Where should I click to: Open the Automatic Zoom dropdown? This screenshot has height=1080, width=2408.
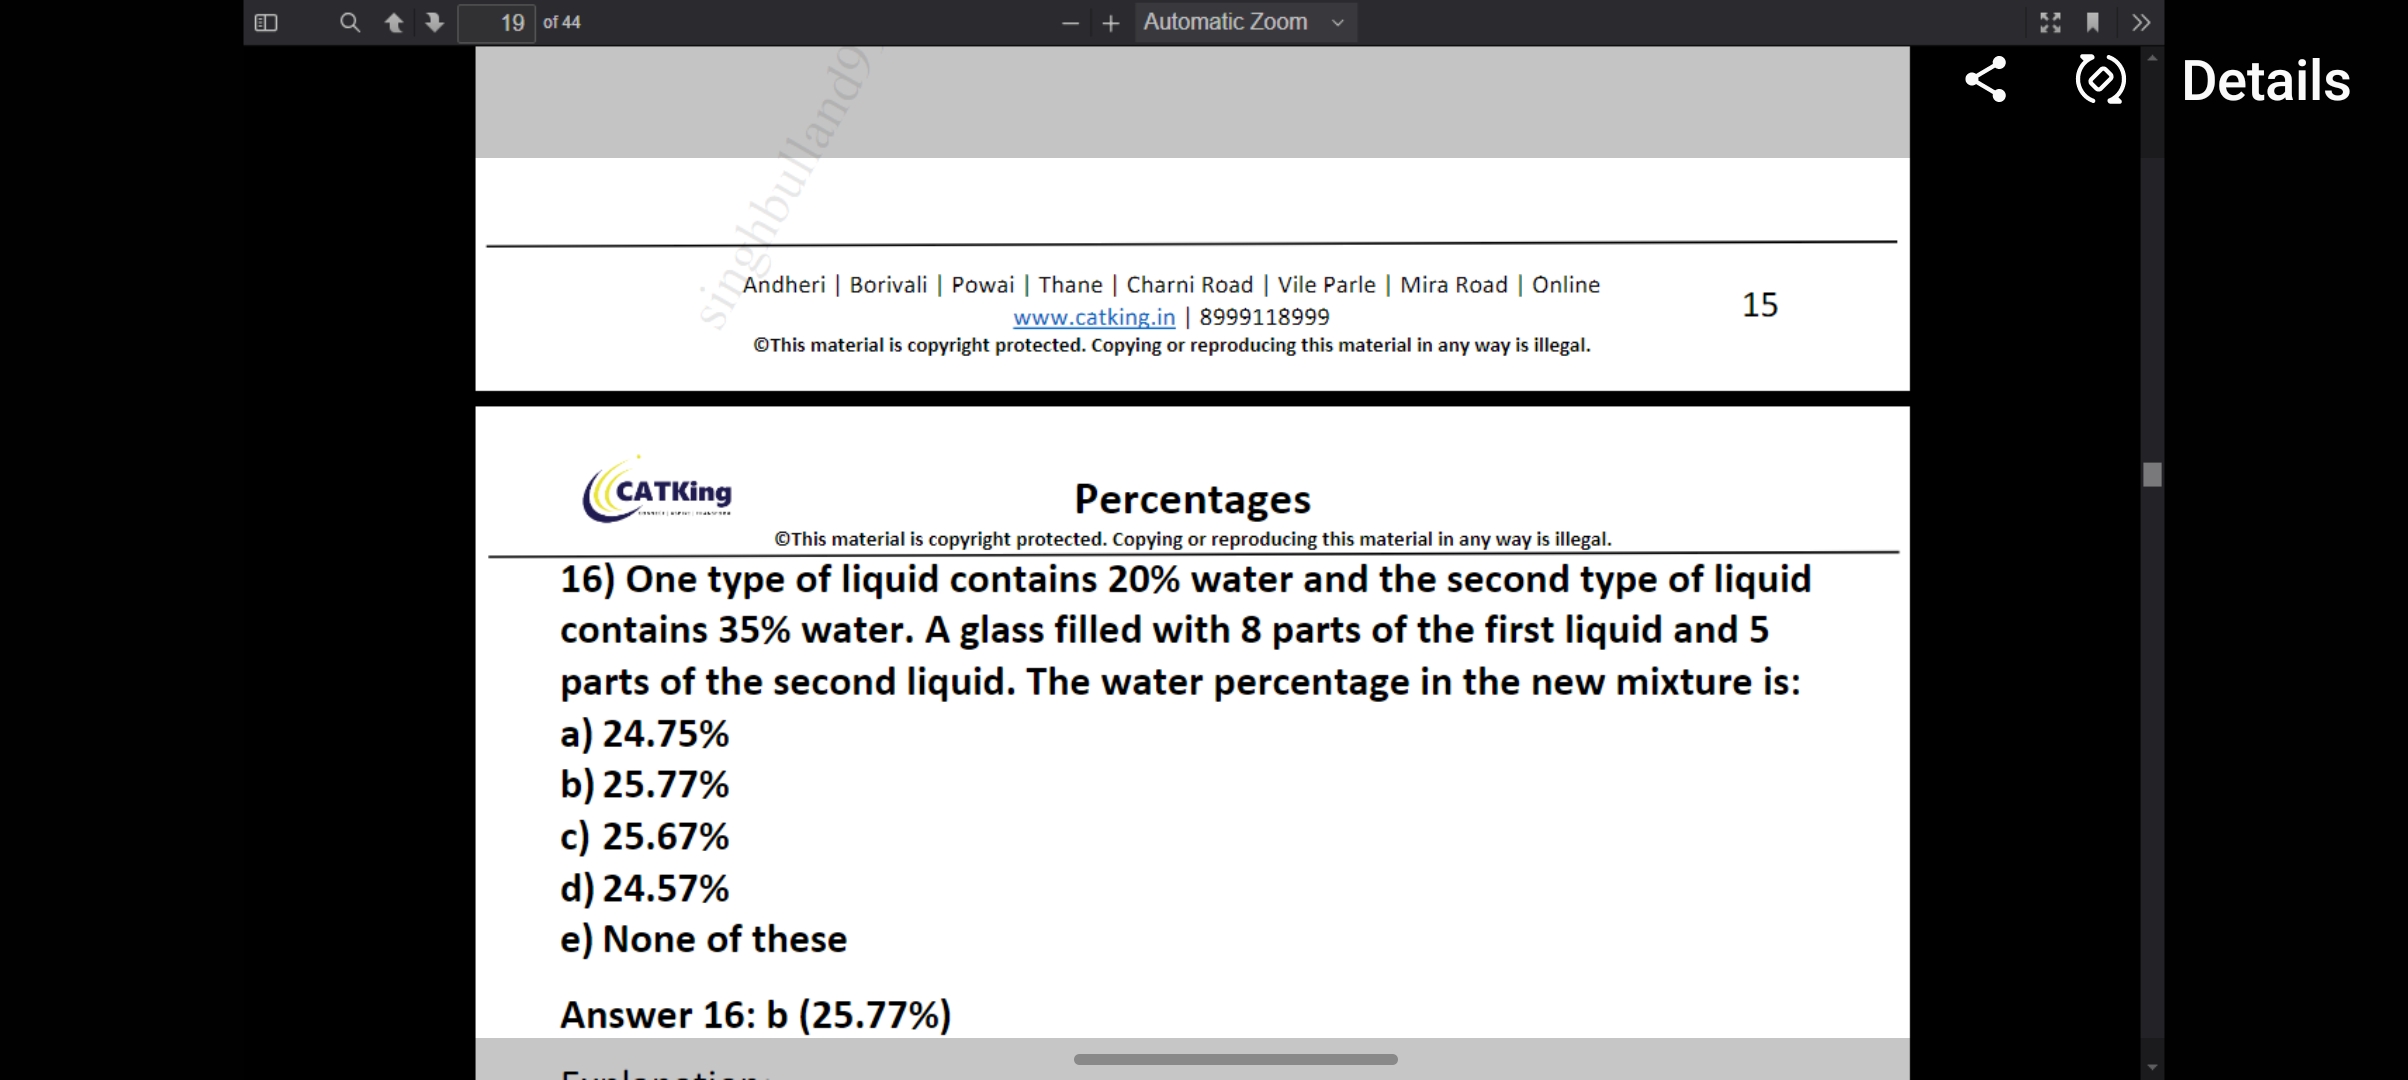click(x=1245, y=22)
